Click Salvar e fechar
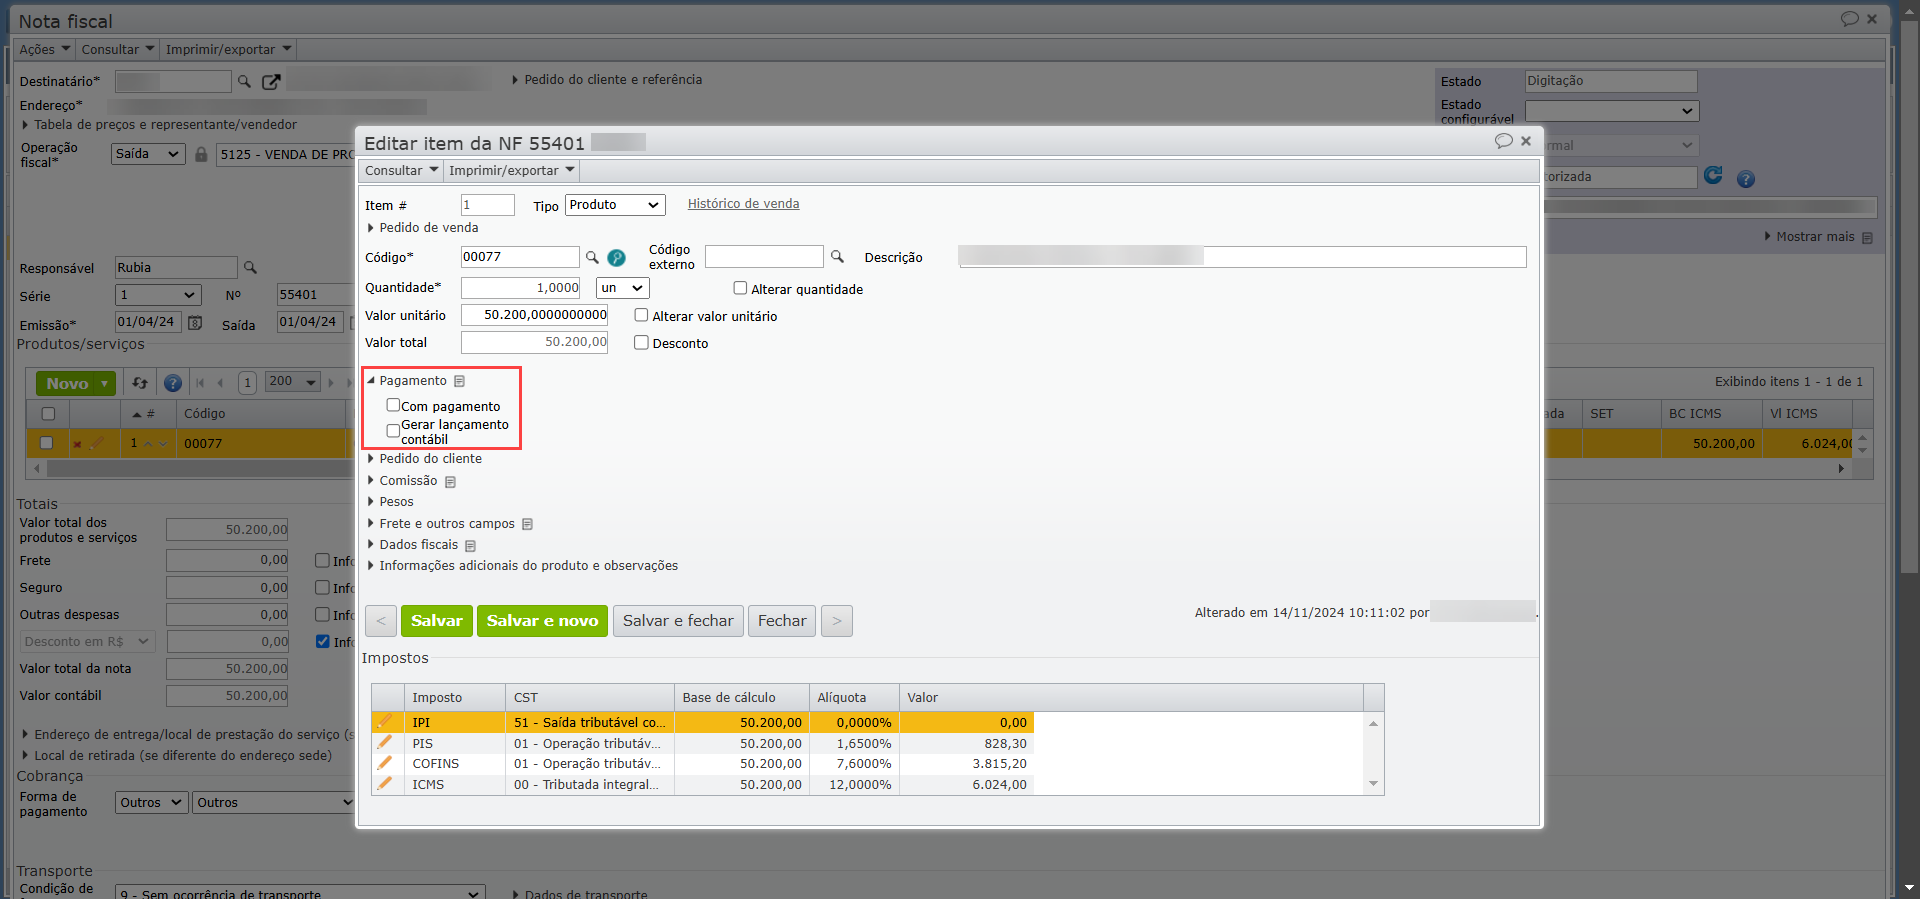Image resolution: width=1920 pixels, height=899 pixels. pos(678,621)
